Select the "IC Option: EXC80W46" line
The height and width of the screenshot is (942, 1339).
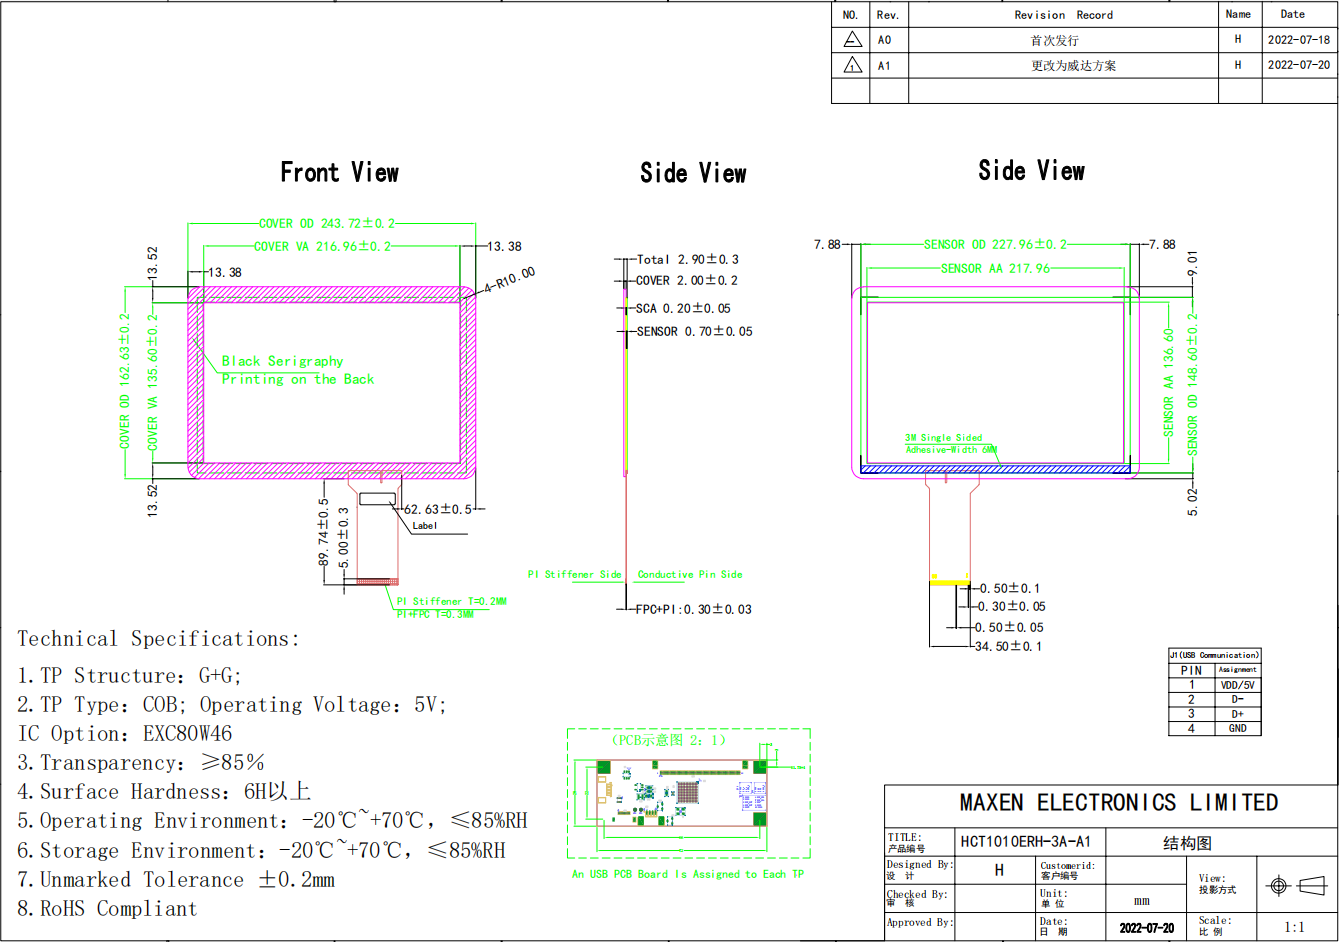coord(125,734)
